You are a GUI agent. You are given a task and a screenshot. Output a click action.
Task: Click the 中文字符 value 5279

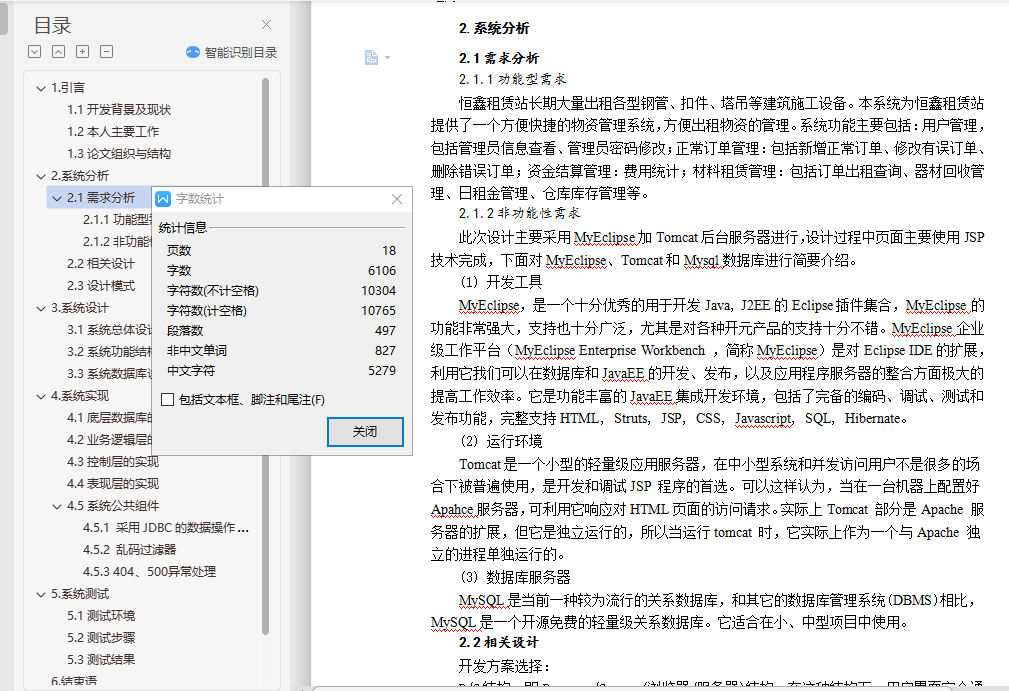(x=382, y=370)
